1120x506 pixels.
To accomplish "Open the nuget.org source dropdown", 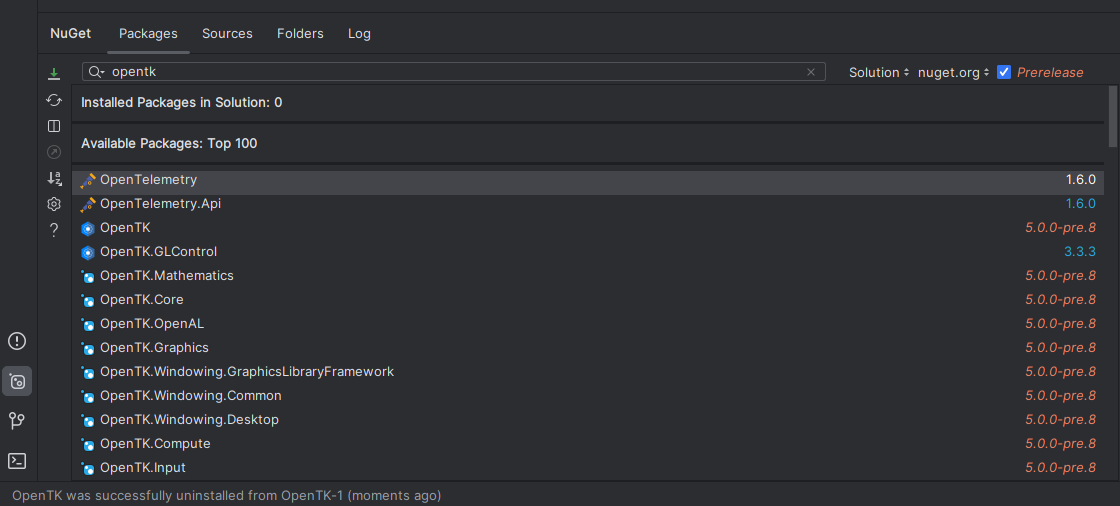I will [x=954, y=72].
